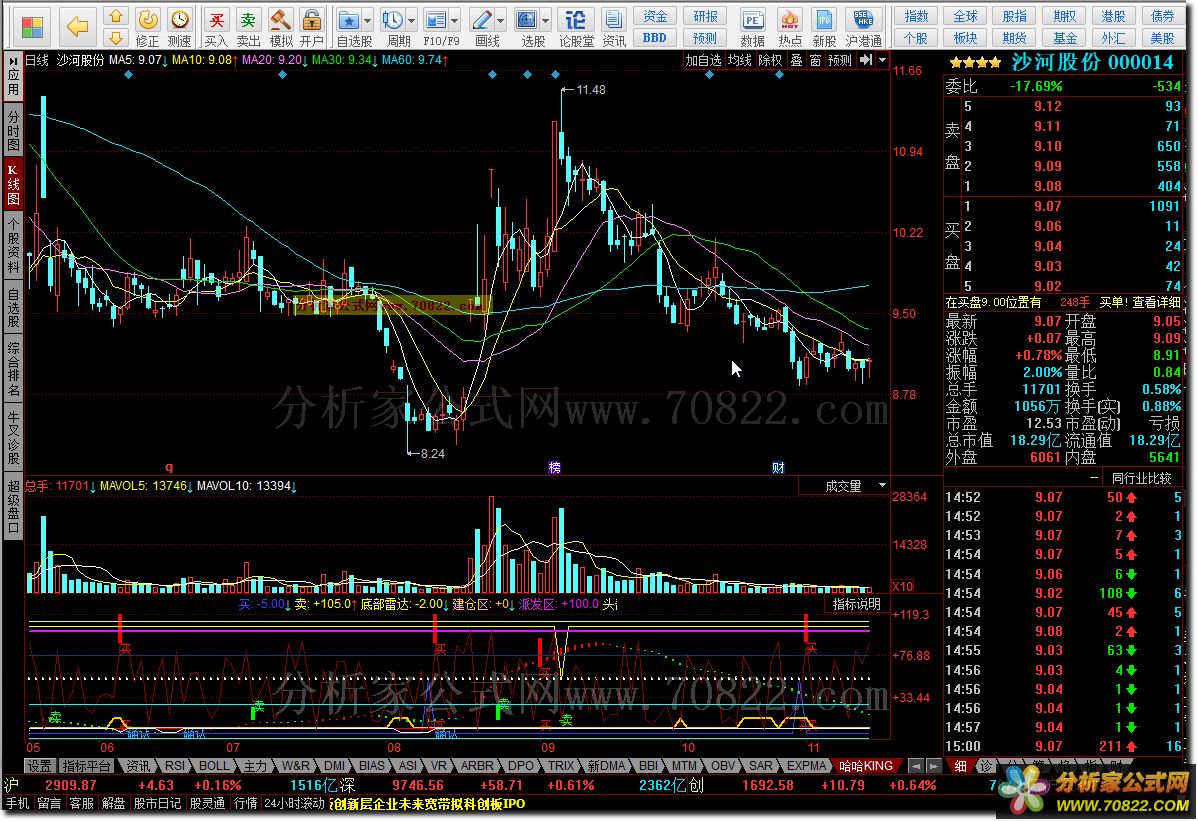Open 模拟 simulated trading
This screenshot has width=1198, height=821.
tap(280, 27)
